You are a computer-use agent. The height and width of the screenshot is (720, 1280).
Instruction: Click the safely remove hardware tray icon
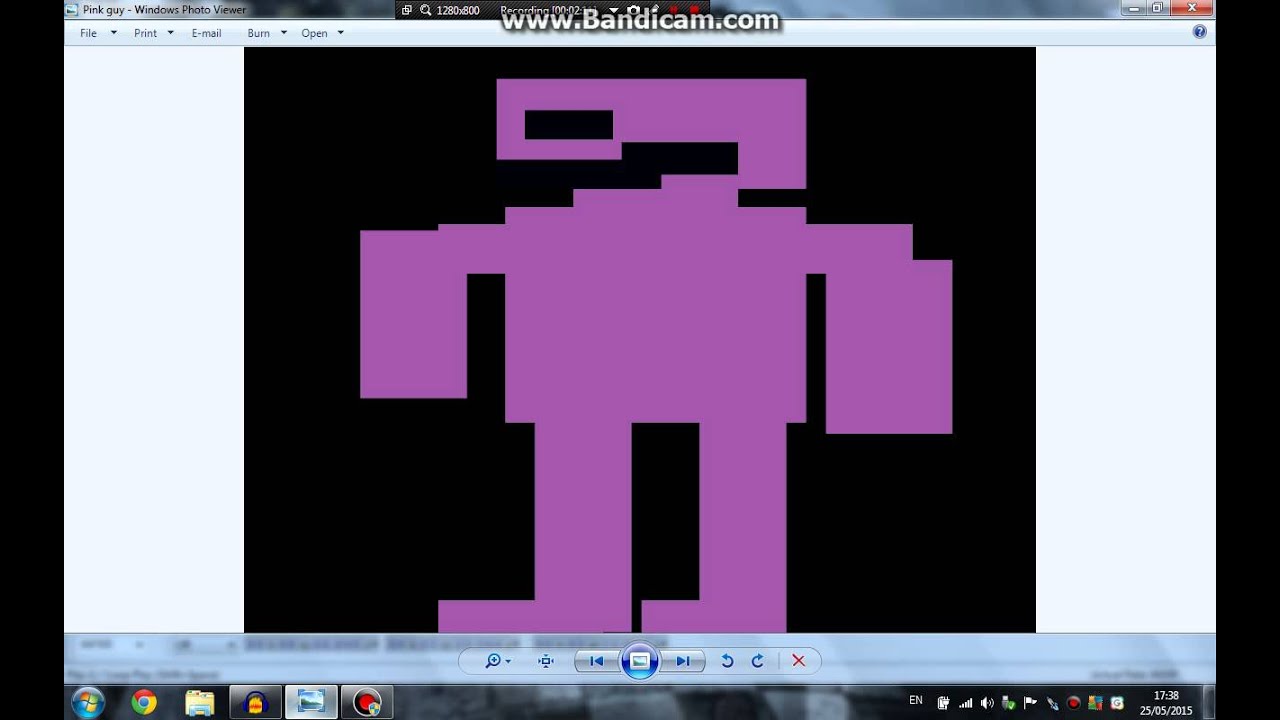coord(1009,703)
